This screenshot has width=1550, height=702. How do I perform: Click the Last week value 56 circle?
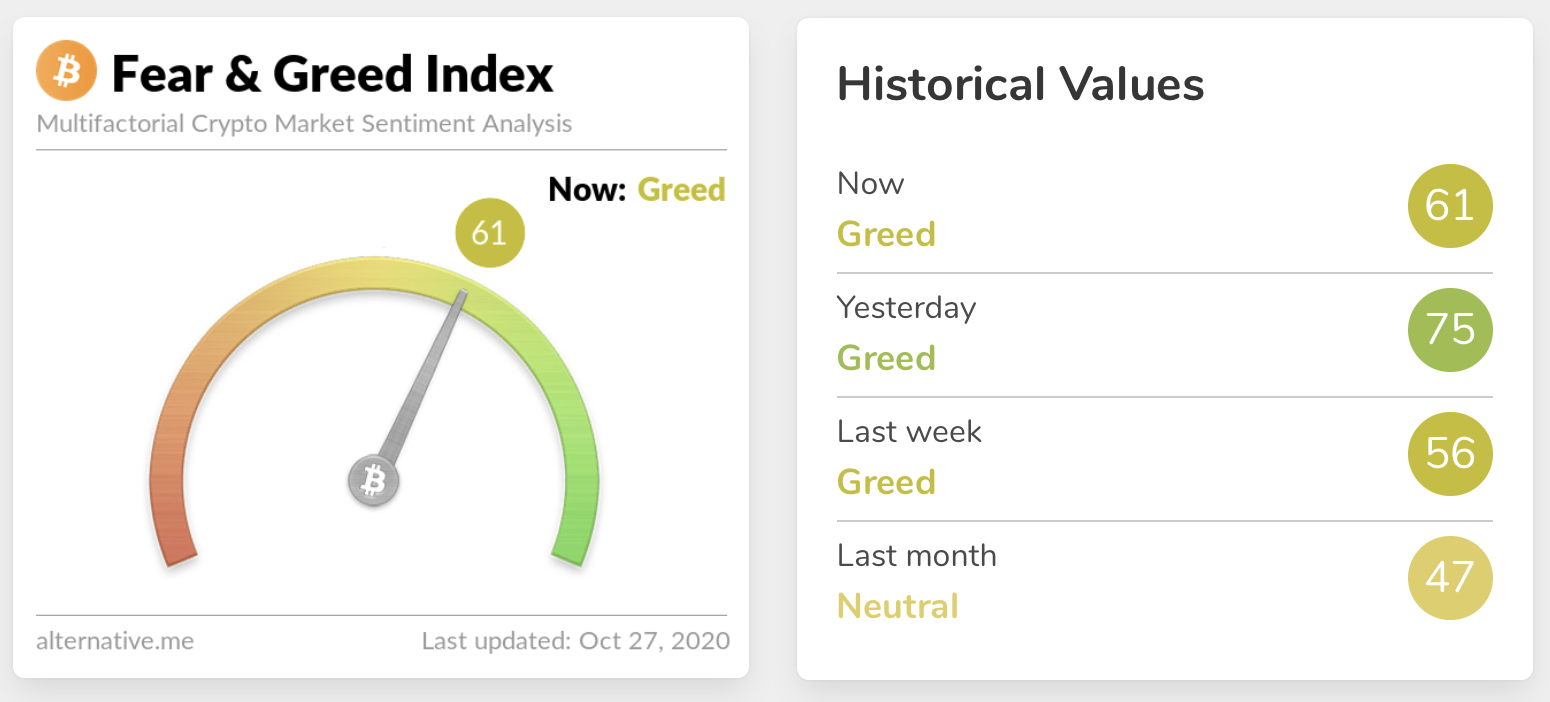click(1449, 454)
